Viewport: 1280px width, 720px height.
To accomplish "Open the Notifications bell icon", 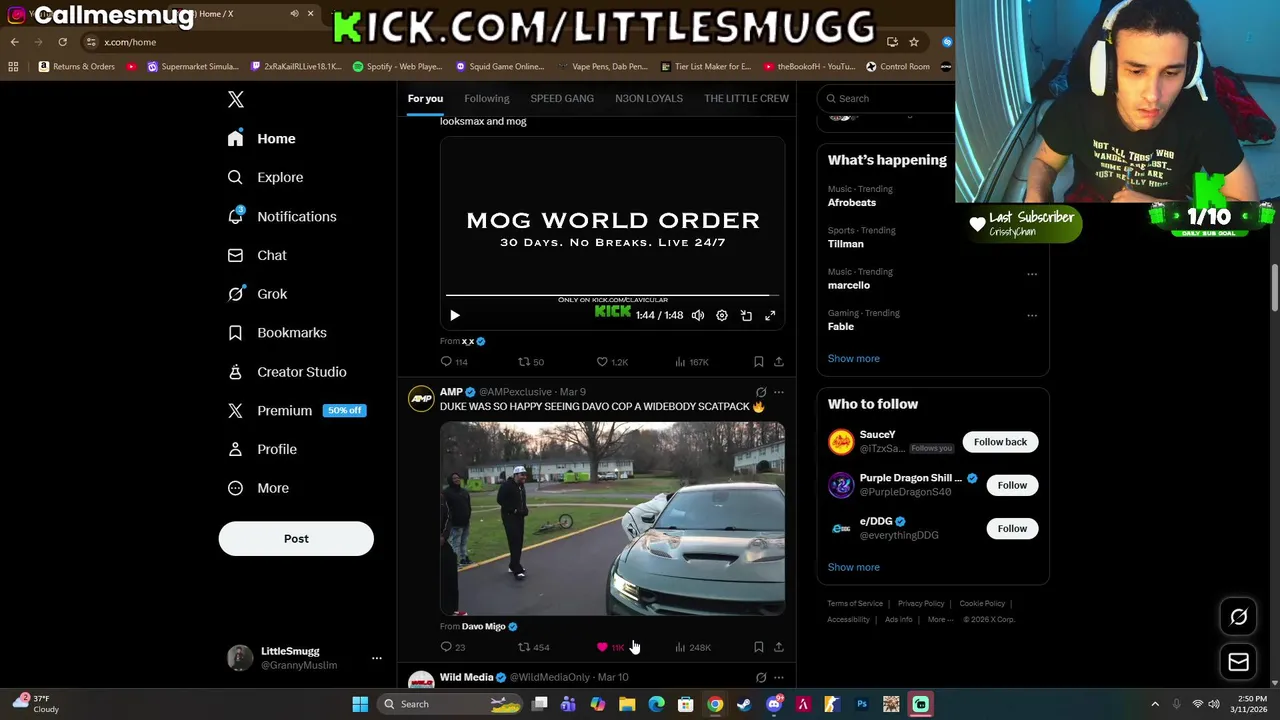I will (x=235, y=216).
